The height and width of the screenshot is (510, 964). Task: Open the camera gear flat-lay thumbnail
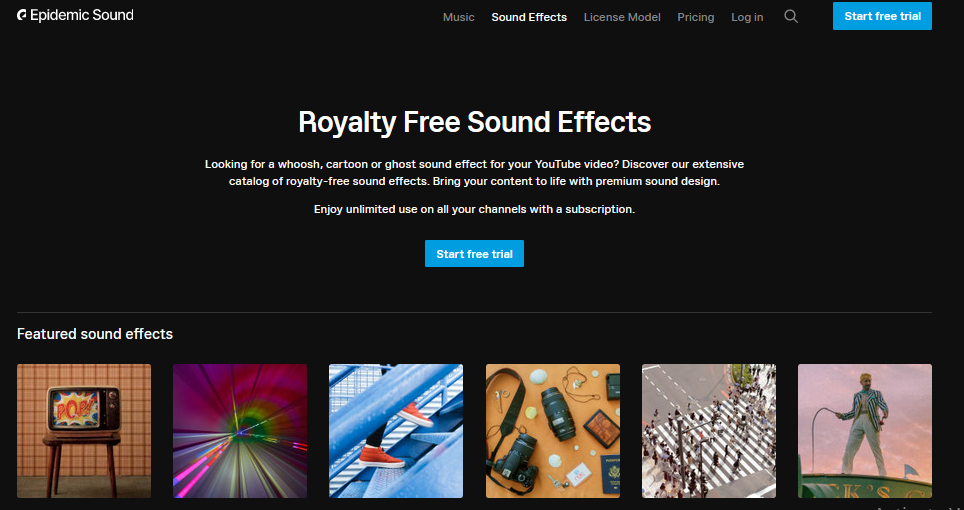click(x=553, y=431)
